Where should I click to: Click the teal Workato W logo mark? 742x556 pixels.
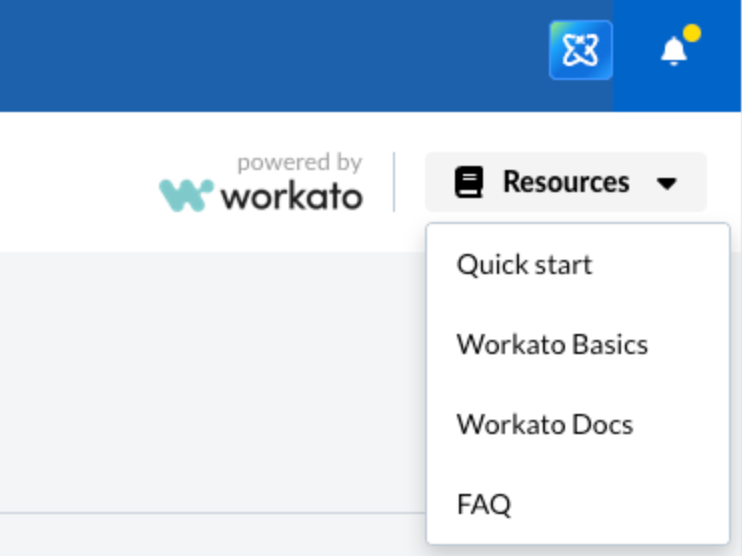186,195
